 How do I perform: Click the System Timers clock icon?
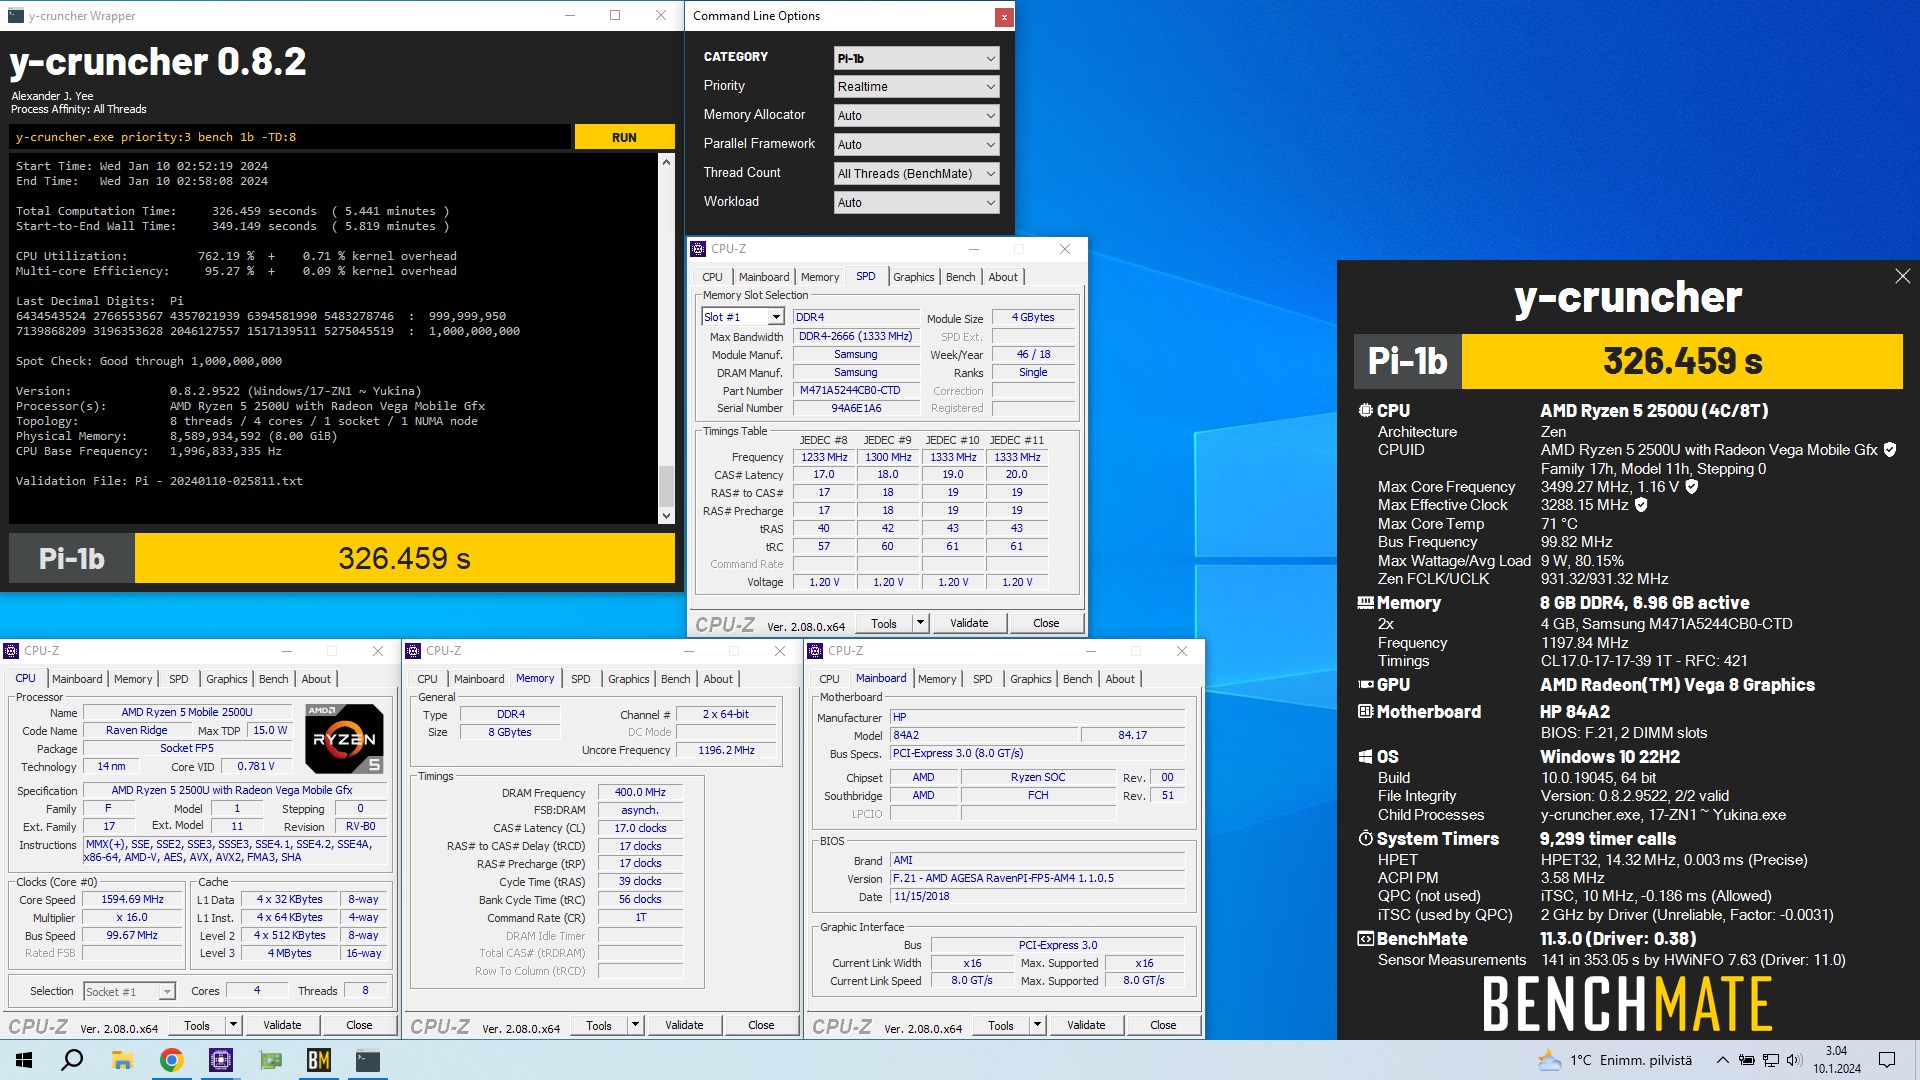pyautogui.click(x=1365, y=839)
